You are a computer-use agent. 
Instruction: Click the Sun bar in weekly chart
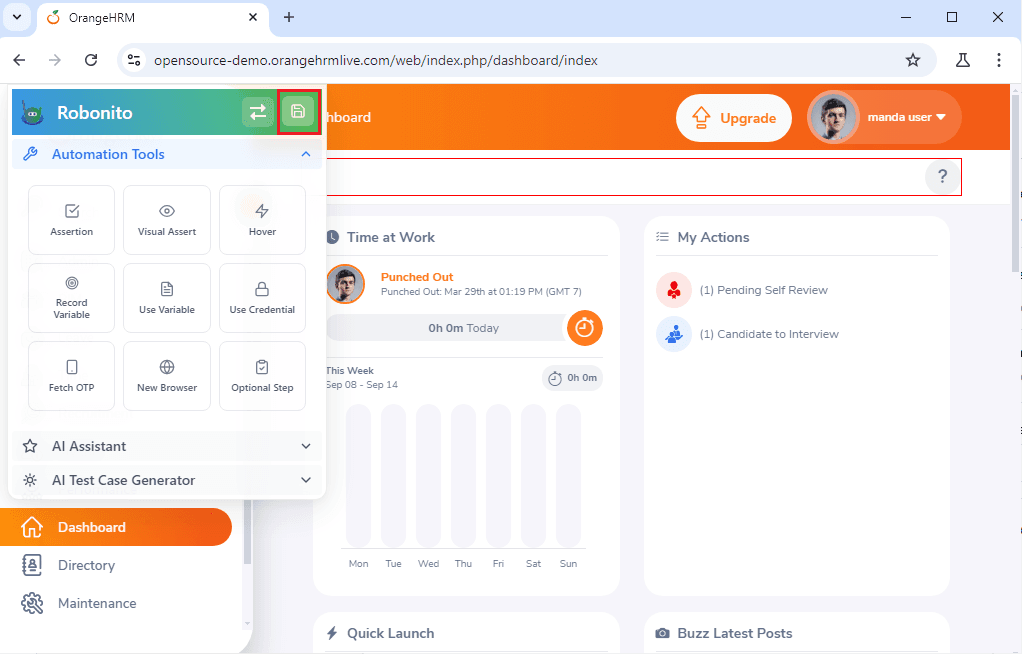pos(568,475)
